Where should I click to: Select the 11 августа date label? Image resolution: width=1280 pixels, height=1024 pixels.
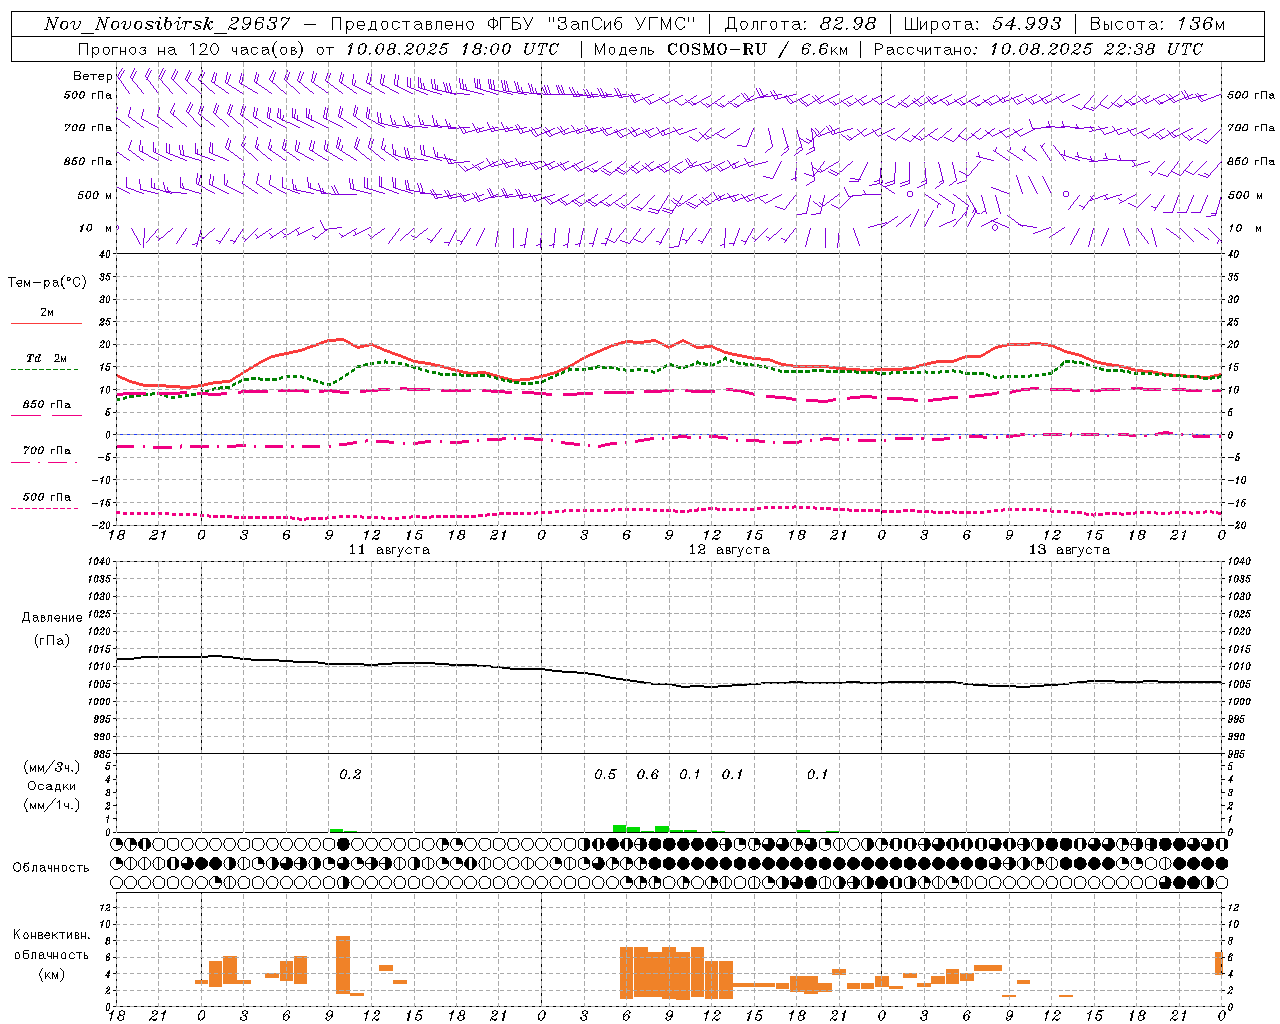[x=389, y=550]
